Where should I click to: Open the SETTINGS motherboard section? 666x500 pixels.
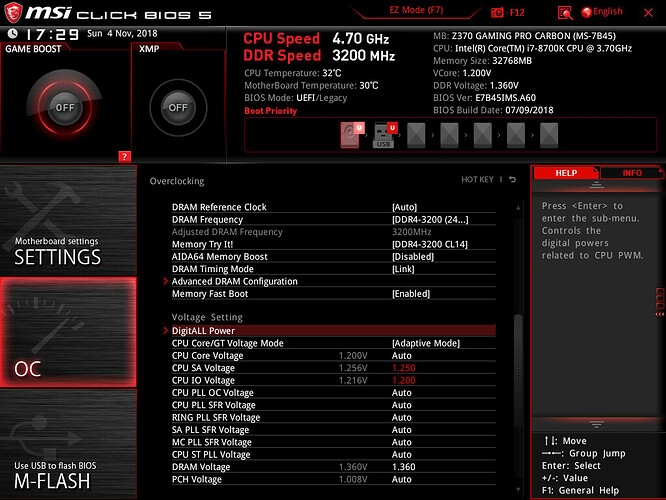(68, 220)
